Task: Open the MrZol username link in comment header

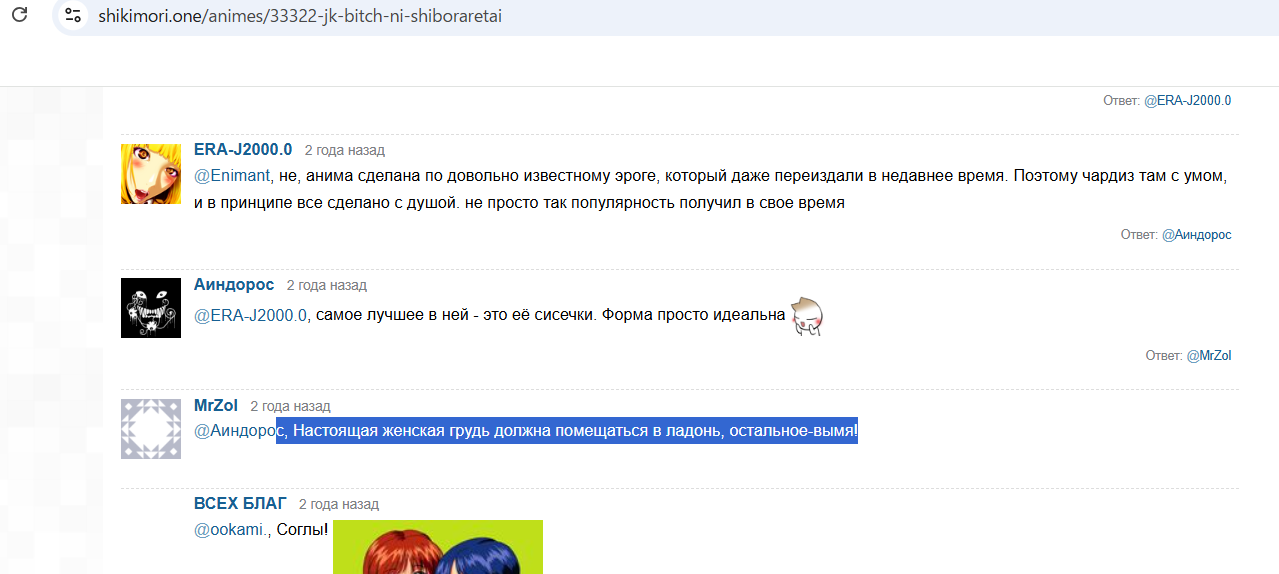Action: (x=216, y=406)
